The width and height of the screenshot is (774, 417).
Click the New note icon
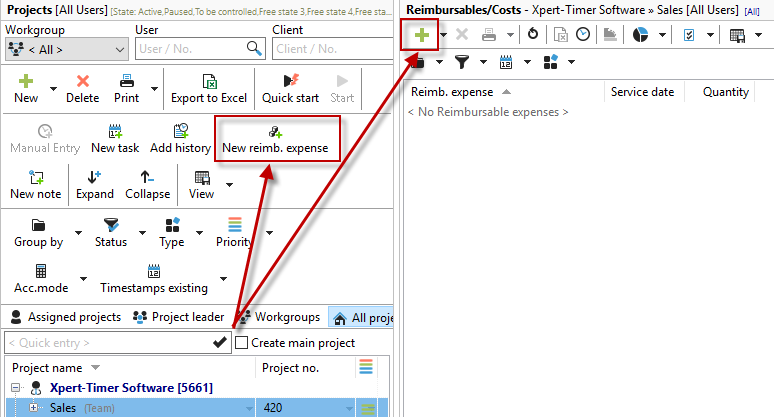[35, 184]
